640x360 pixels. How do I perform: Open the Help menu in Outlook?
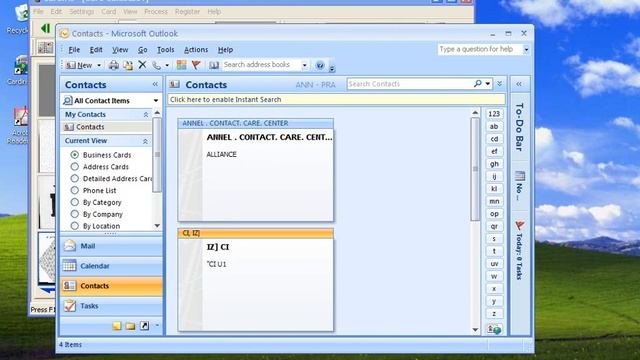225,50
